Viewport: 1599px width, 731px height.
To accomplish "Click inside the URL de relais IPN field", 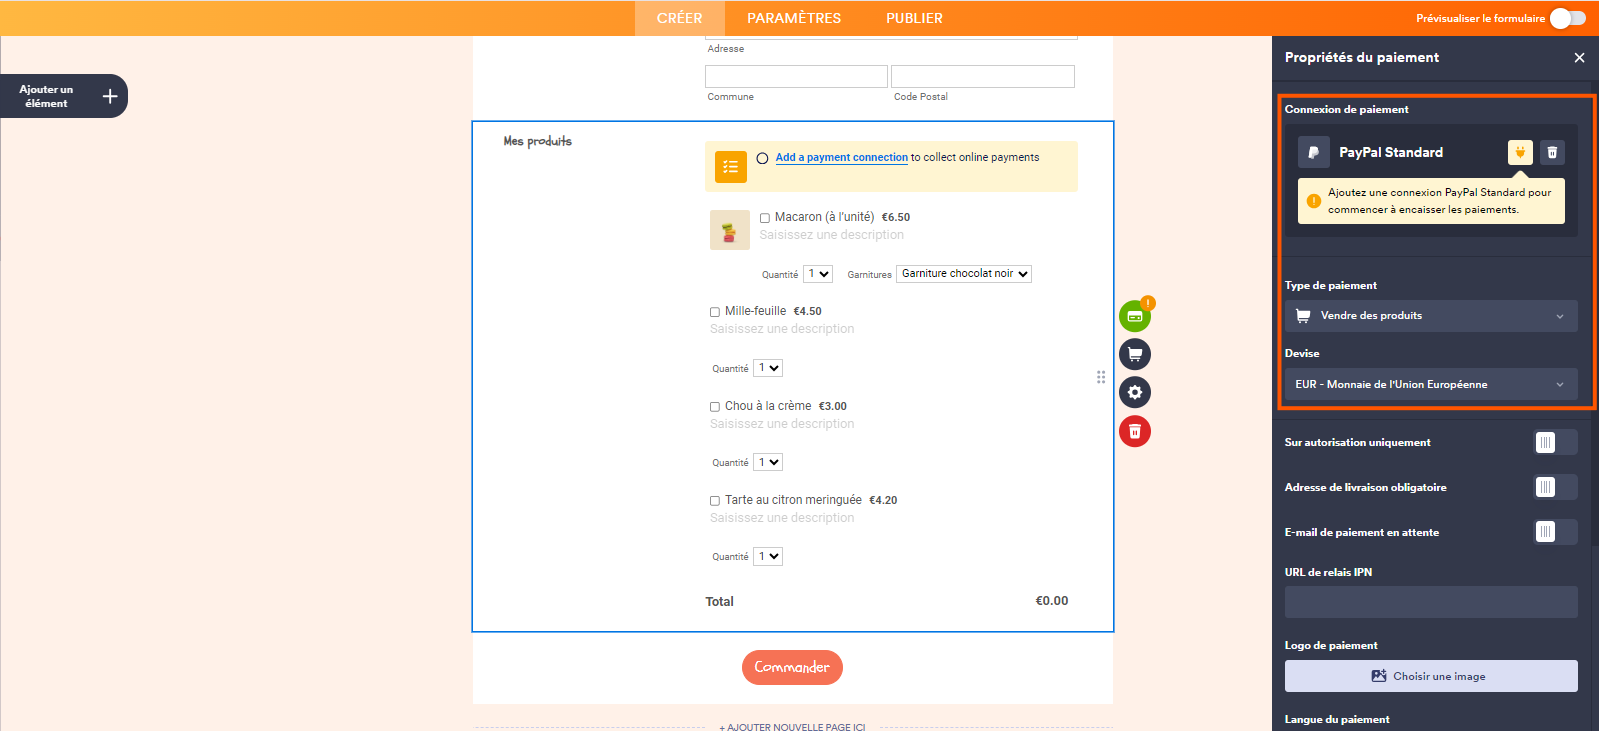I will [x=1430, y=602].
